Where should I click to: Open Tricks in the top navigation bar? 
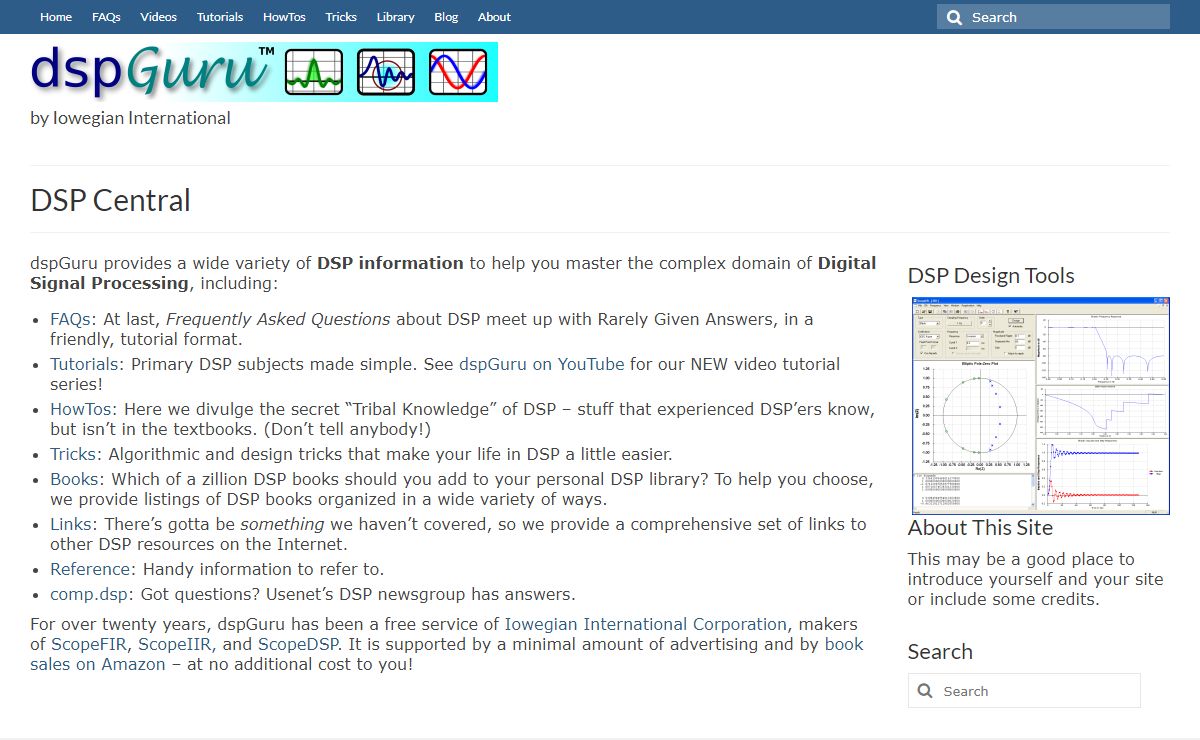tap(341, 17)
